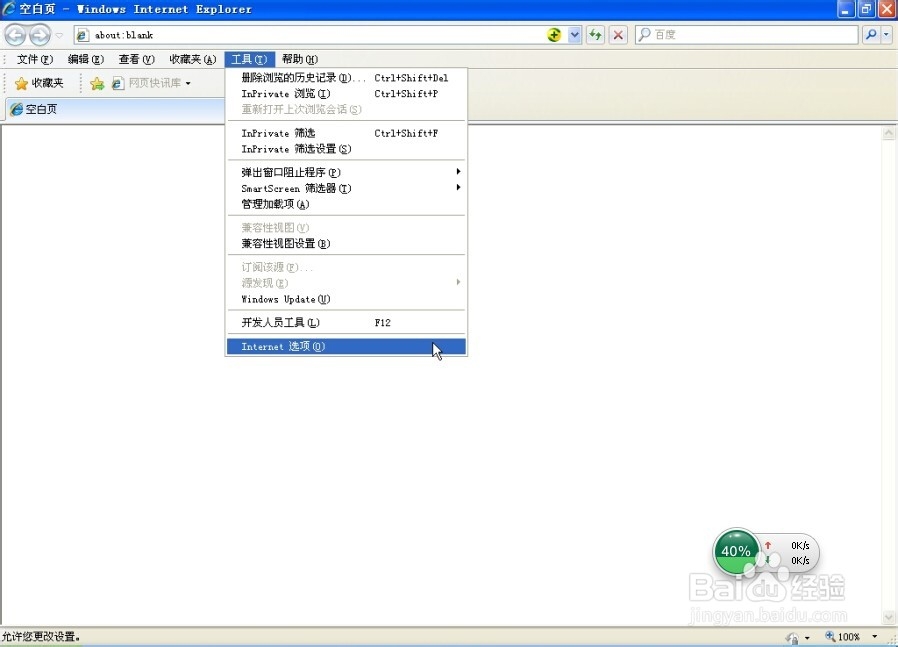Click the 百度 search box
The width and height of the screenshot is (898, 647).
(747, 35)
